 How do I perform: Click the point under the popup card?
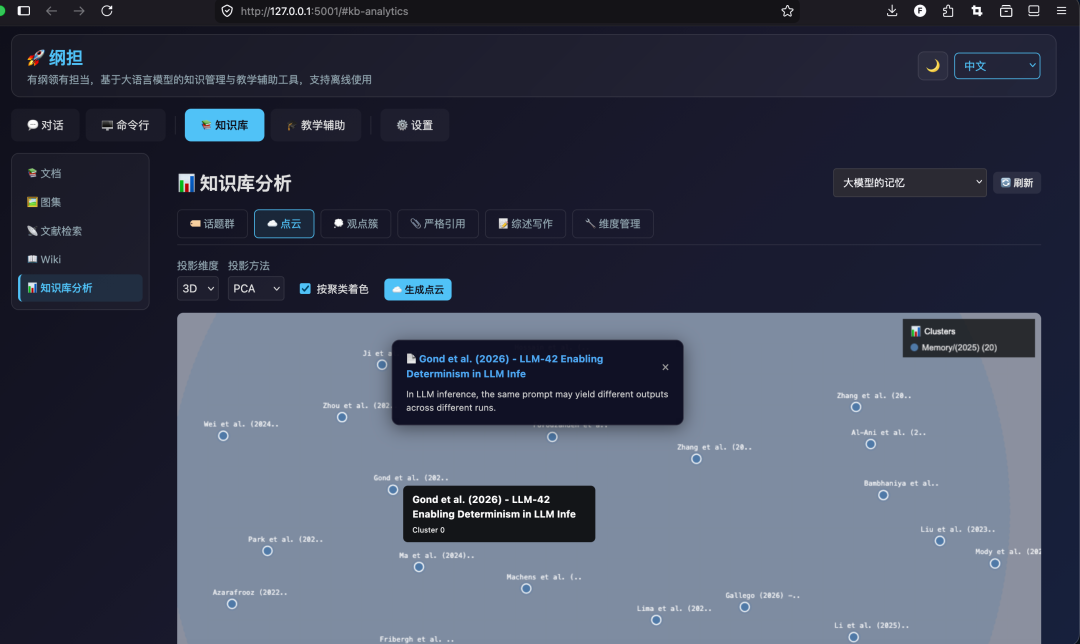click(x=552, y=437)
